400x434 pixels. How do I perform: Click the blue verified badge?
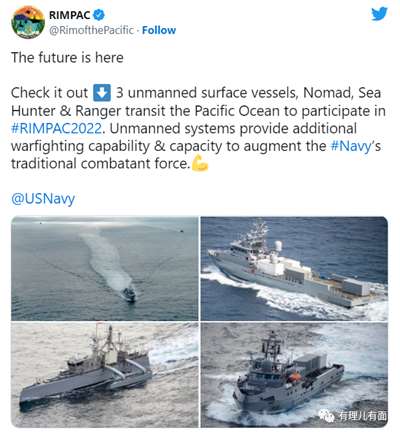[x=99, y=15]
